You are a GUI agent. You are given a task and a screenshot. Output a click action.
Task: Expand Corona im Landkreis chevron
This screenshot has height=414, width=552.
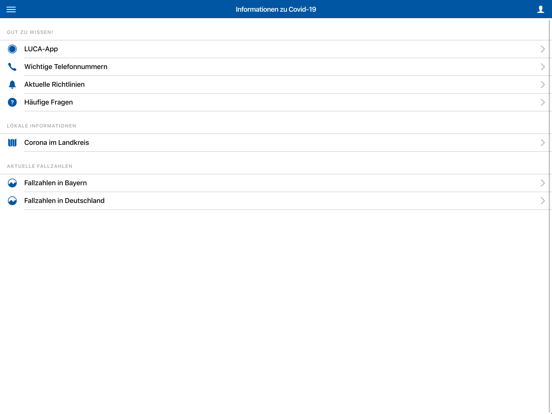pos(542,143)
